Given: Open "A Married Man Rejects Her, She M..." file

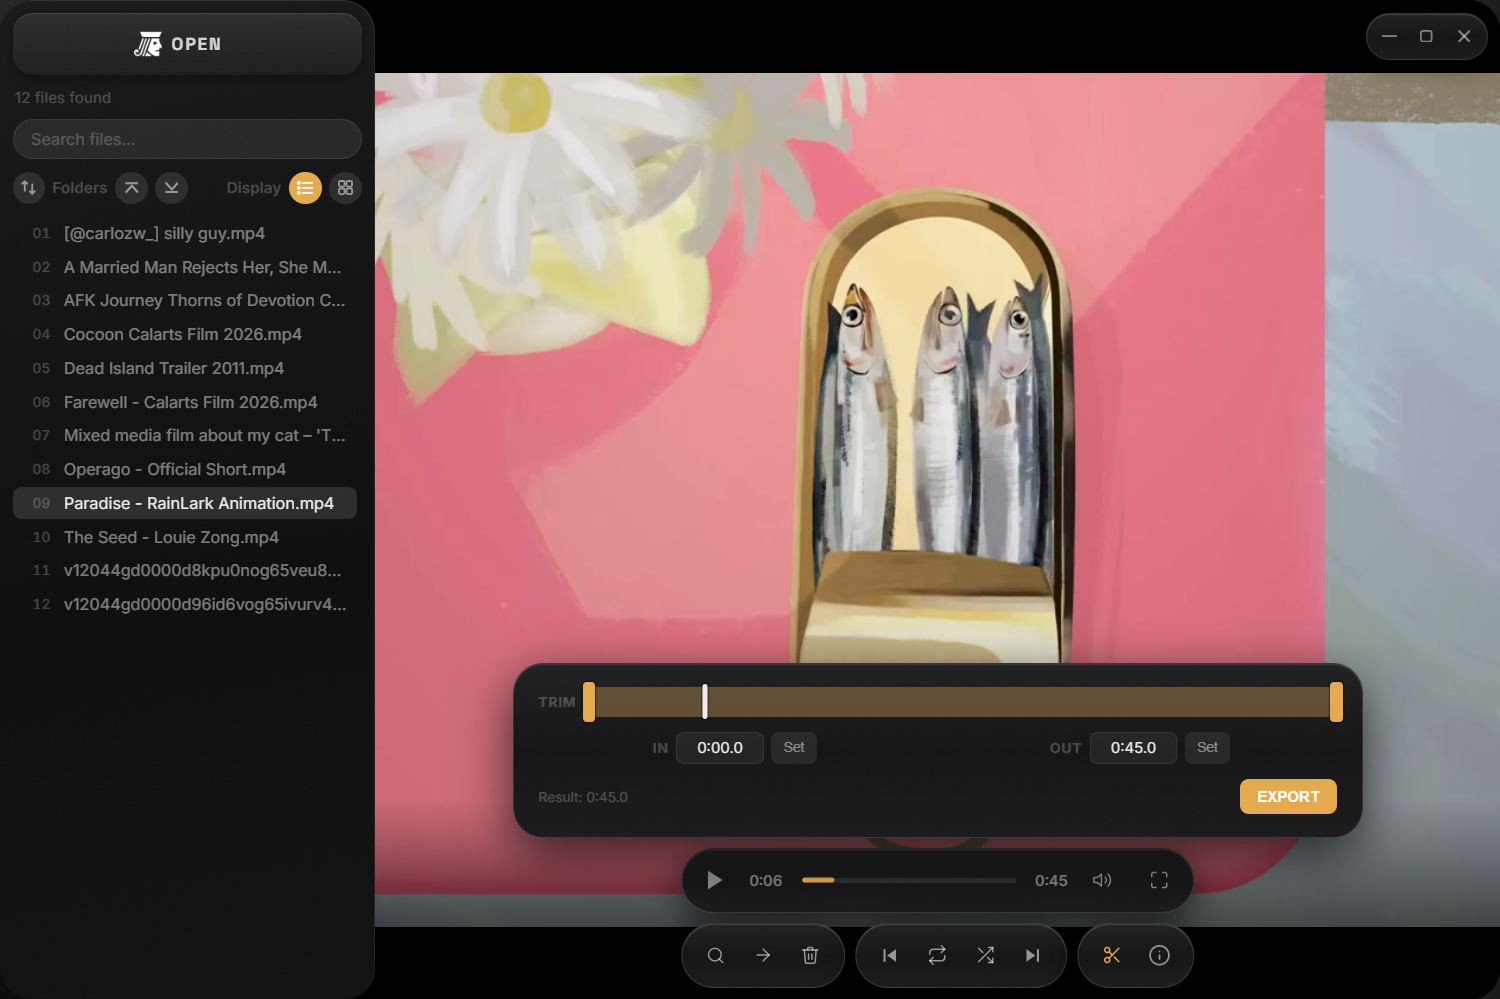Looking at the screenshot, I should (x=185, y=267).
